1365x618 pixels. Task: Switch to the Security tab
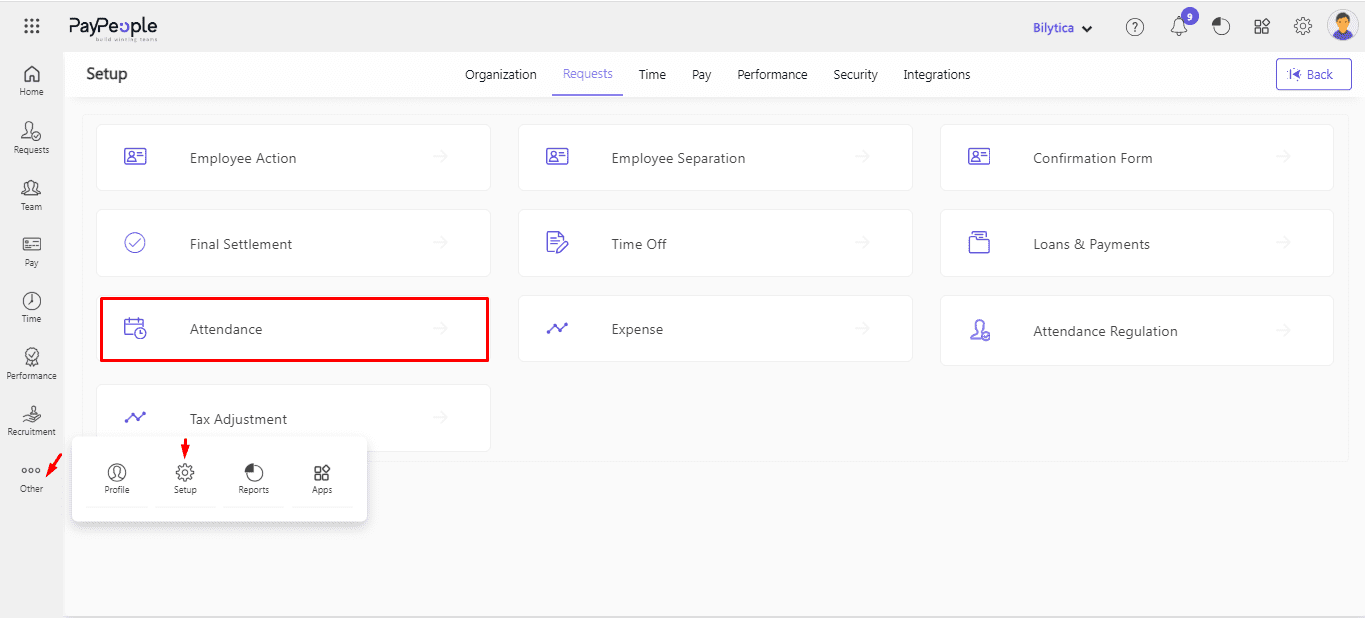(855, 75)
